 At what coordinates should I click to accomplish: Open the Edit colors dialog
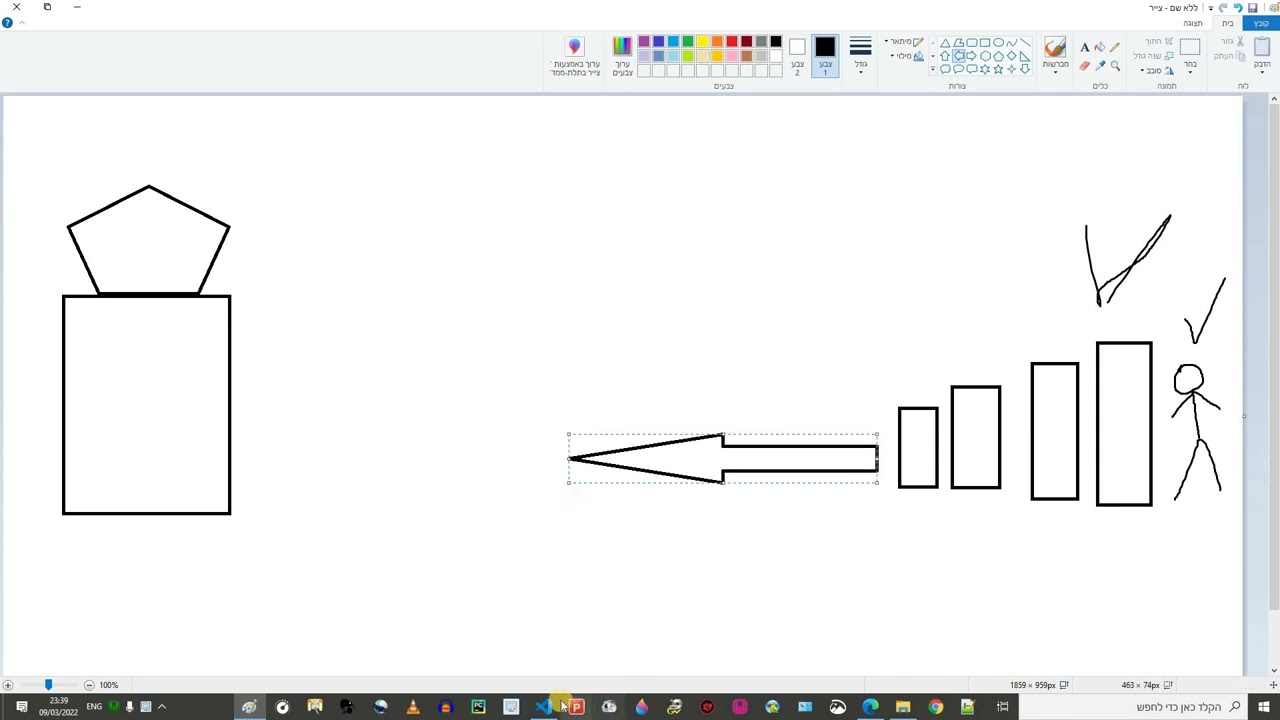coord(622,57)
